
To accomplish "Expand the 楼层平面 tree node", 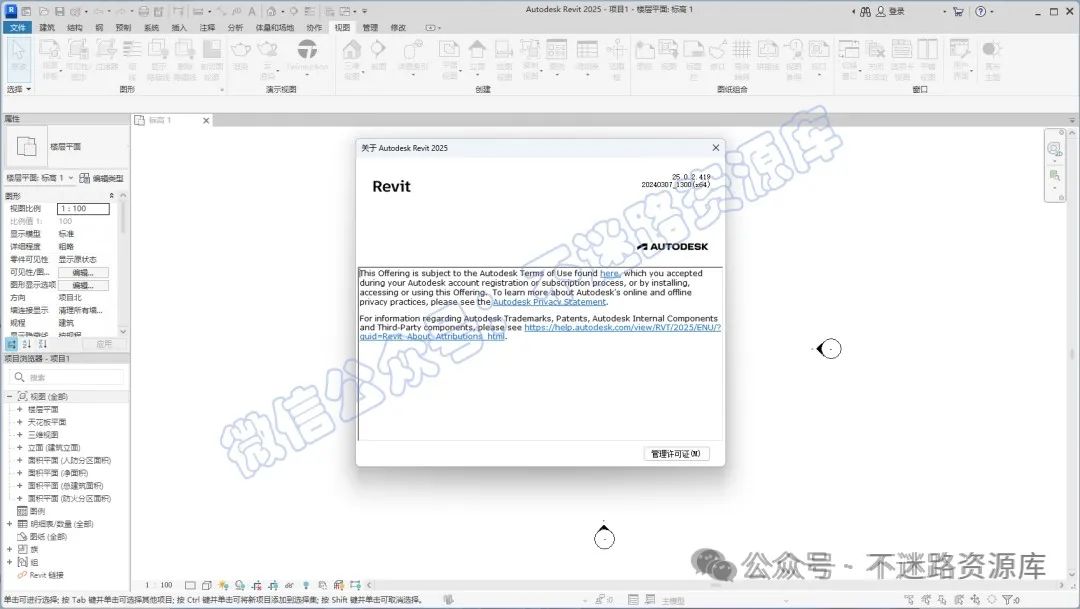I will pos(20,409).
